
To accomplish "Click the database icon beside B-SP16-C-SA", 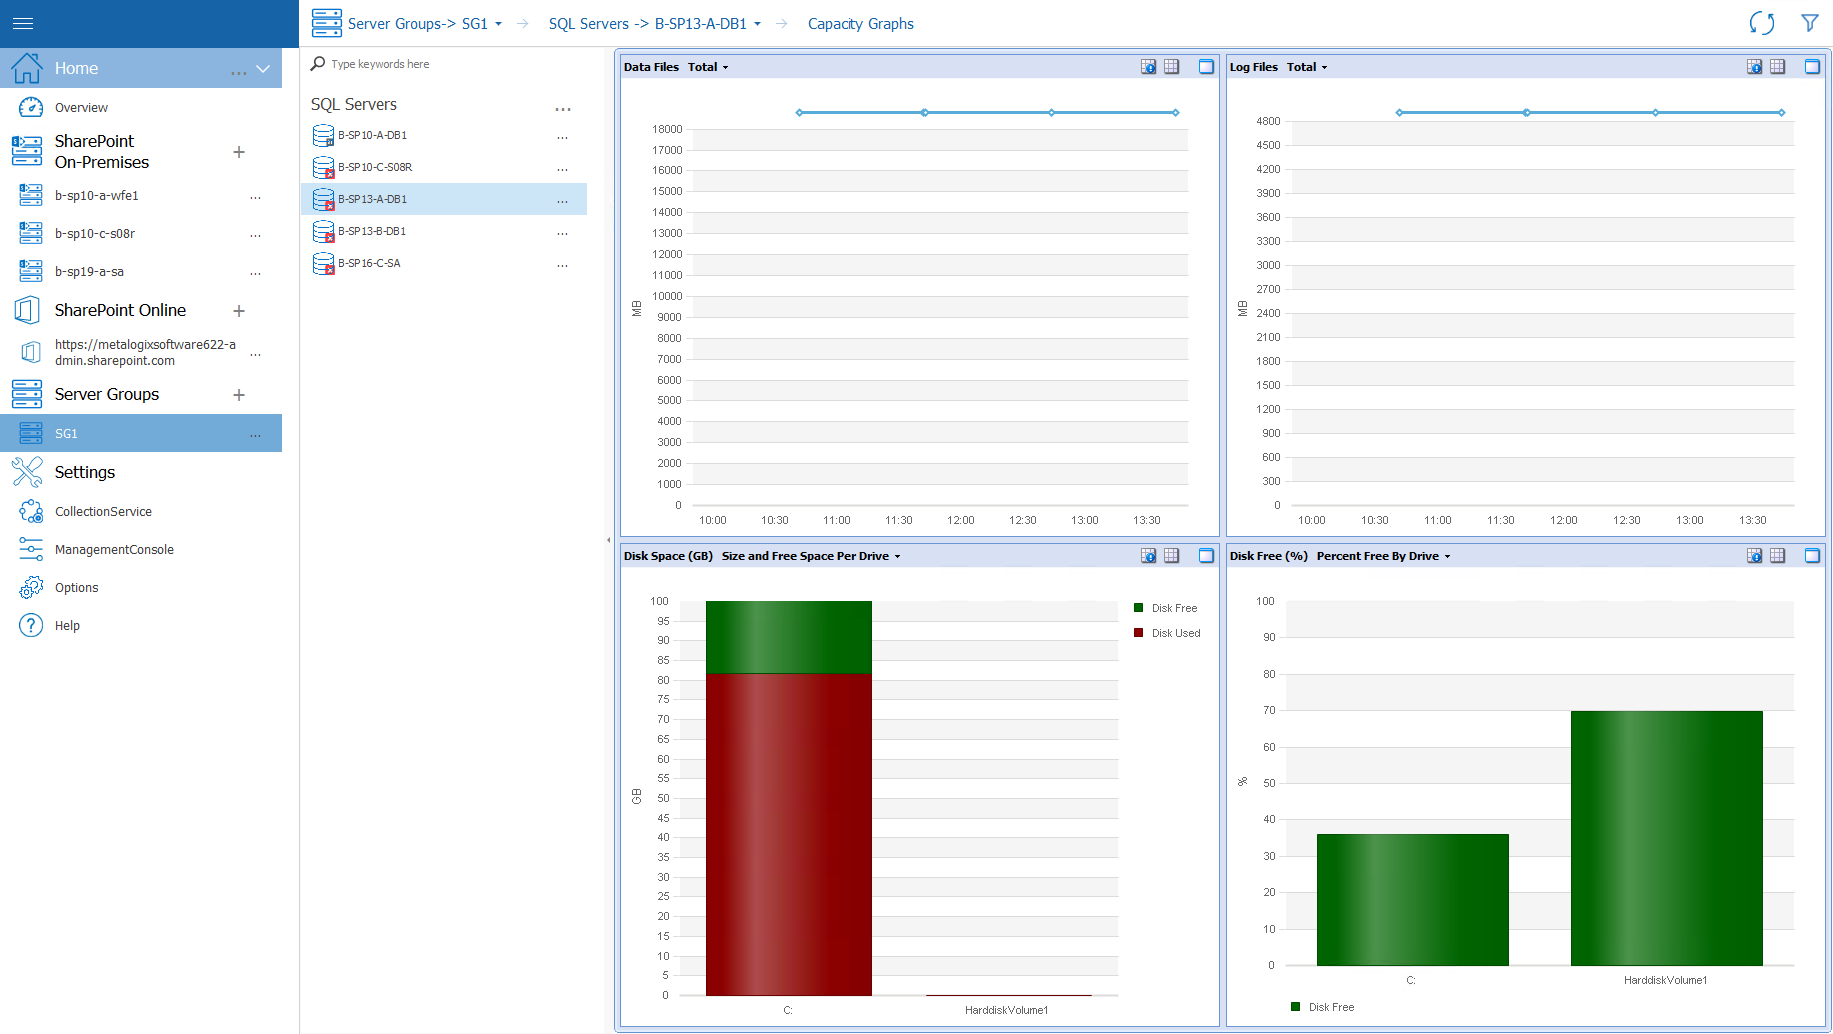I will pyautogui.click(x=322, y=263).
